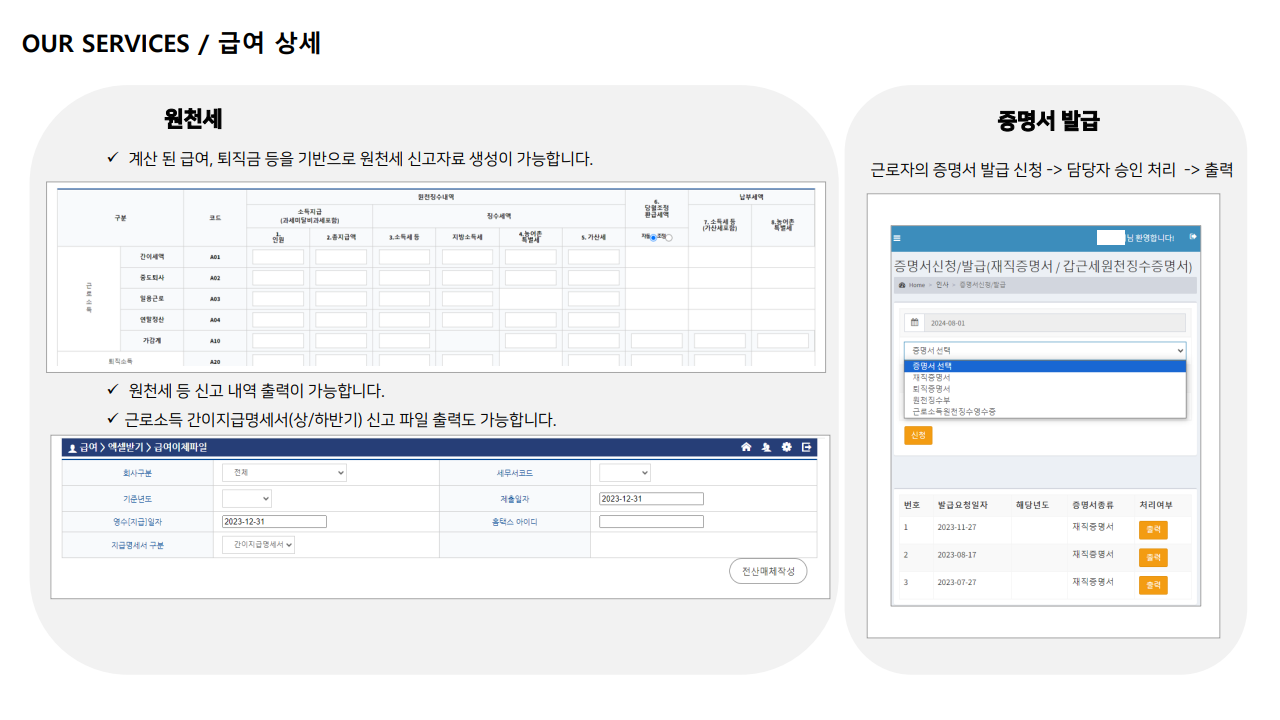
Task: Click the orange 신청 button
Action: 918,435
